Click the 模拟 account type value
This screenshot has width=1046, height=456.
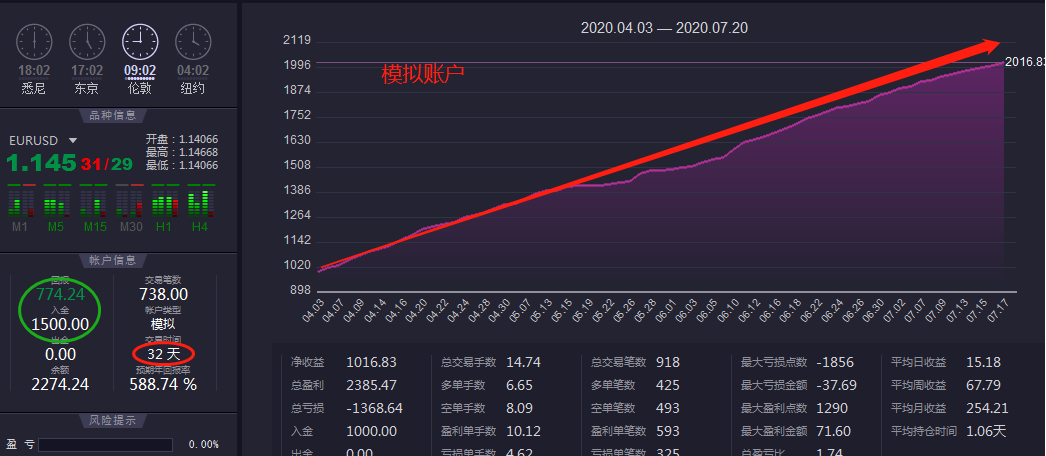163,324
